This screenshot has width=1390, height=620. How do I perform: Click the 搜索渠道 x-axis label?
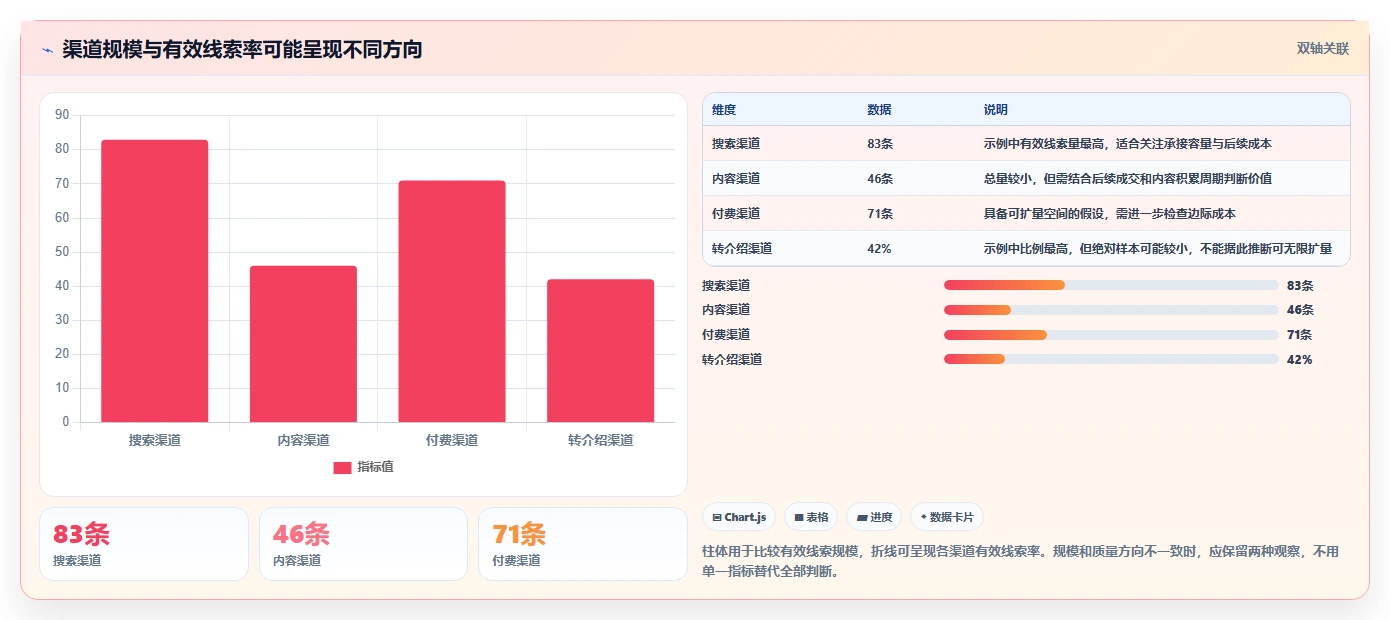[x=155, y=440]
